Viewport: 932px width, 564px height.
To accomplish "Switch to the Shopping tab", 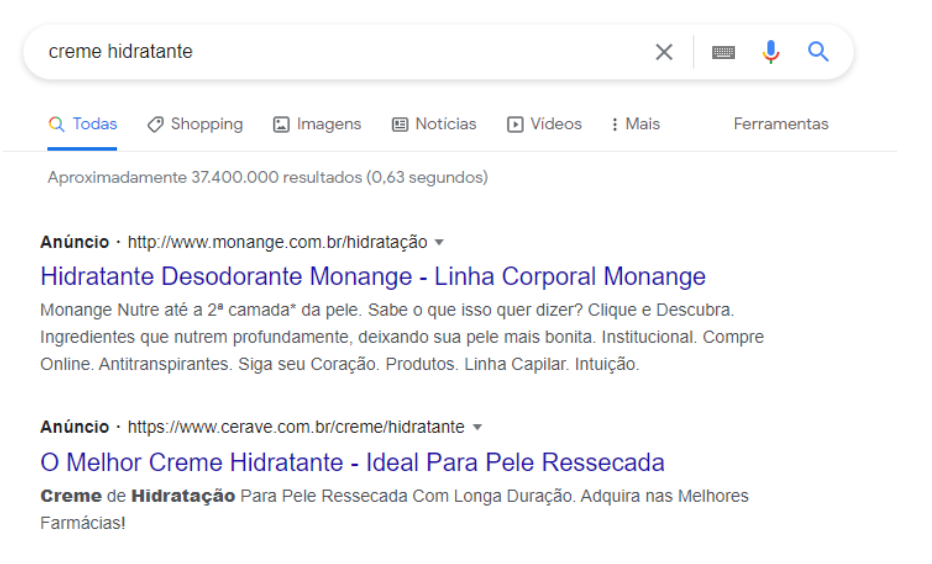I will pos(196,124).
